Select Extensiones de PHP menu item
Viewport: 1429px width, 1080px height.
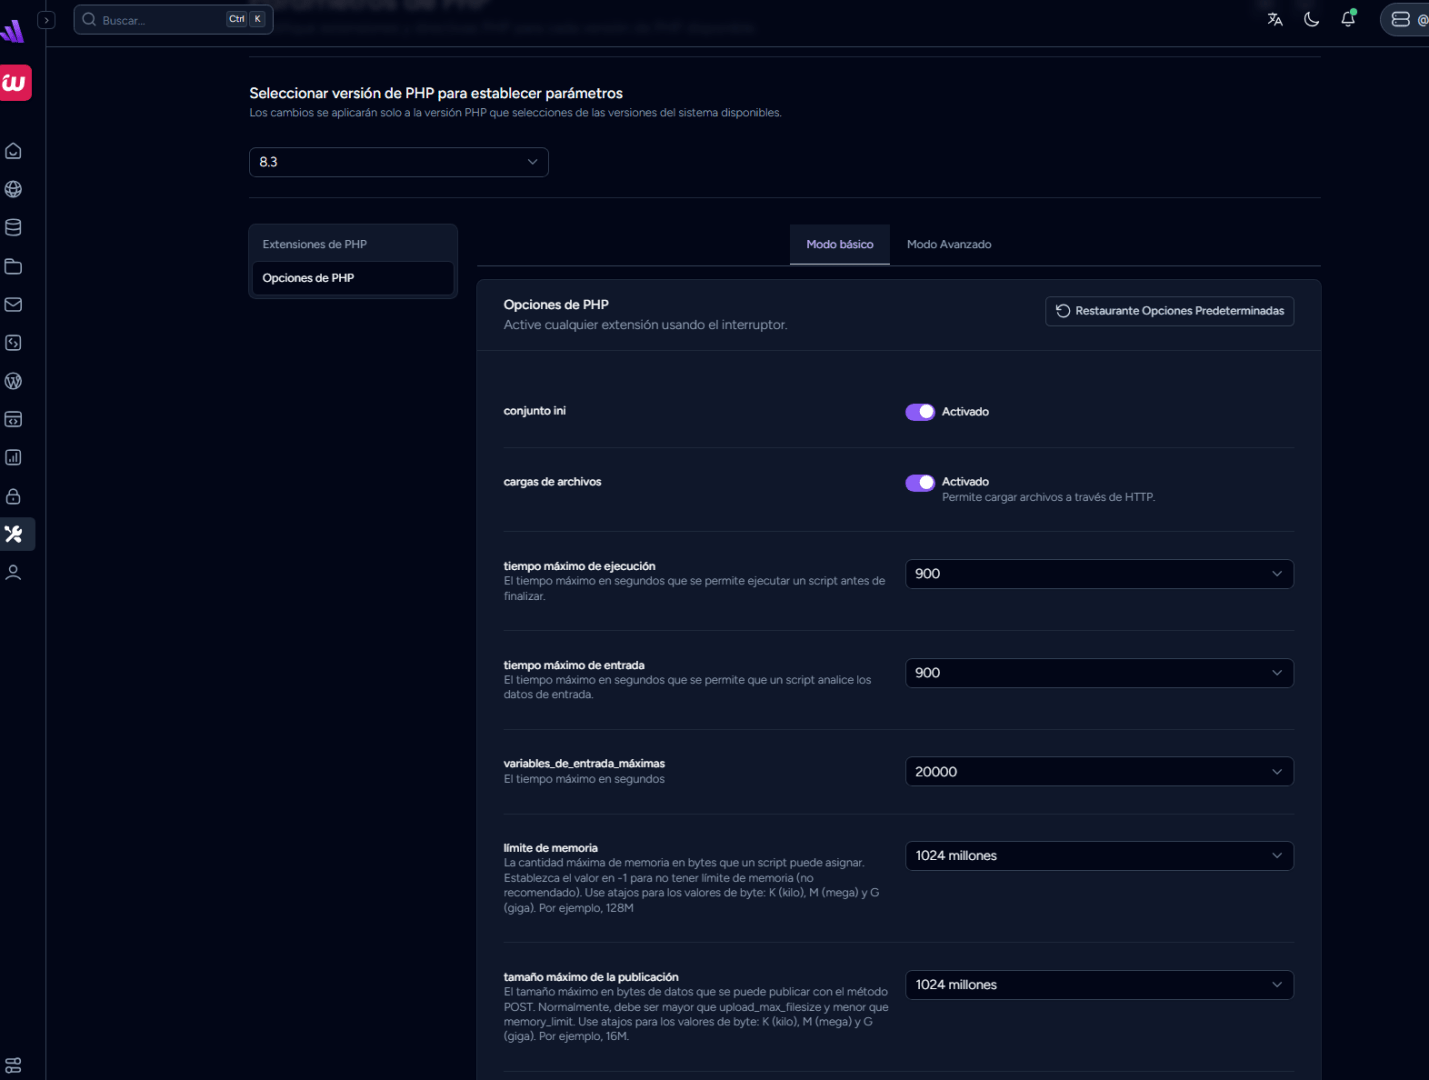tap(315, 245)
